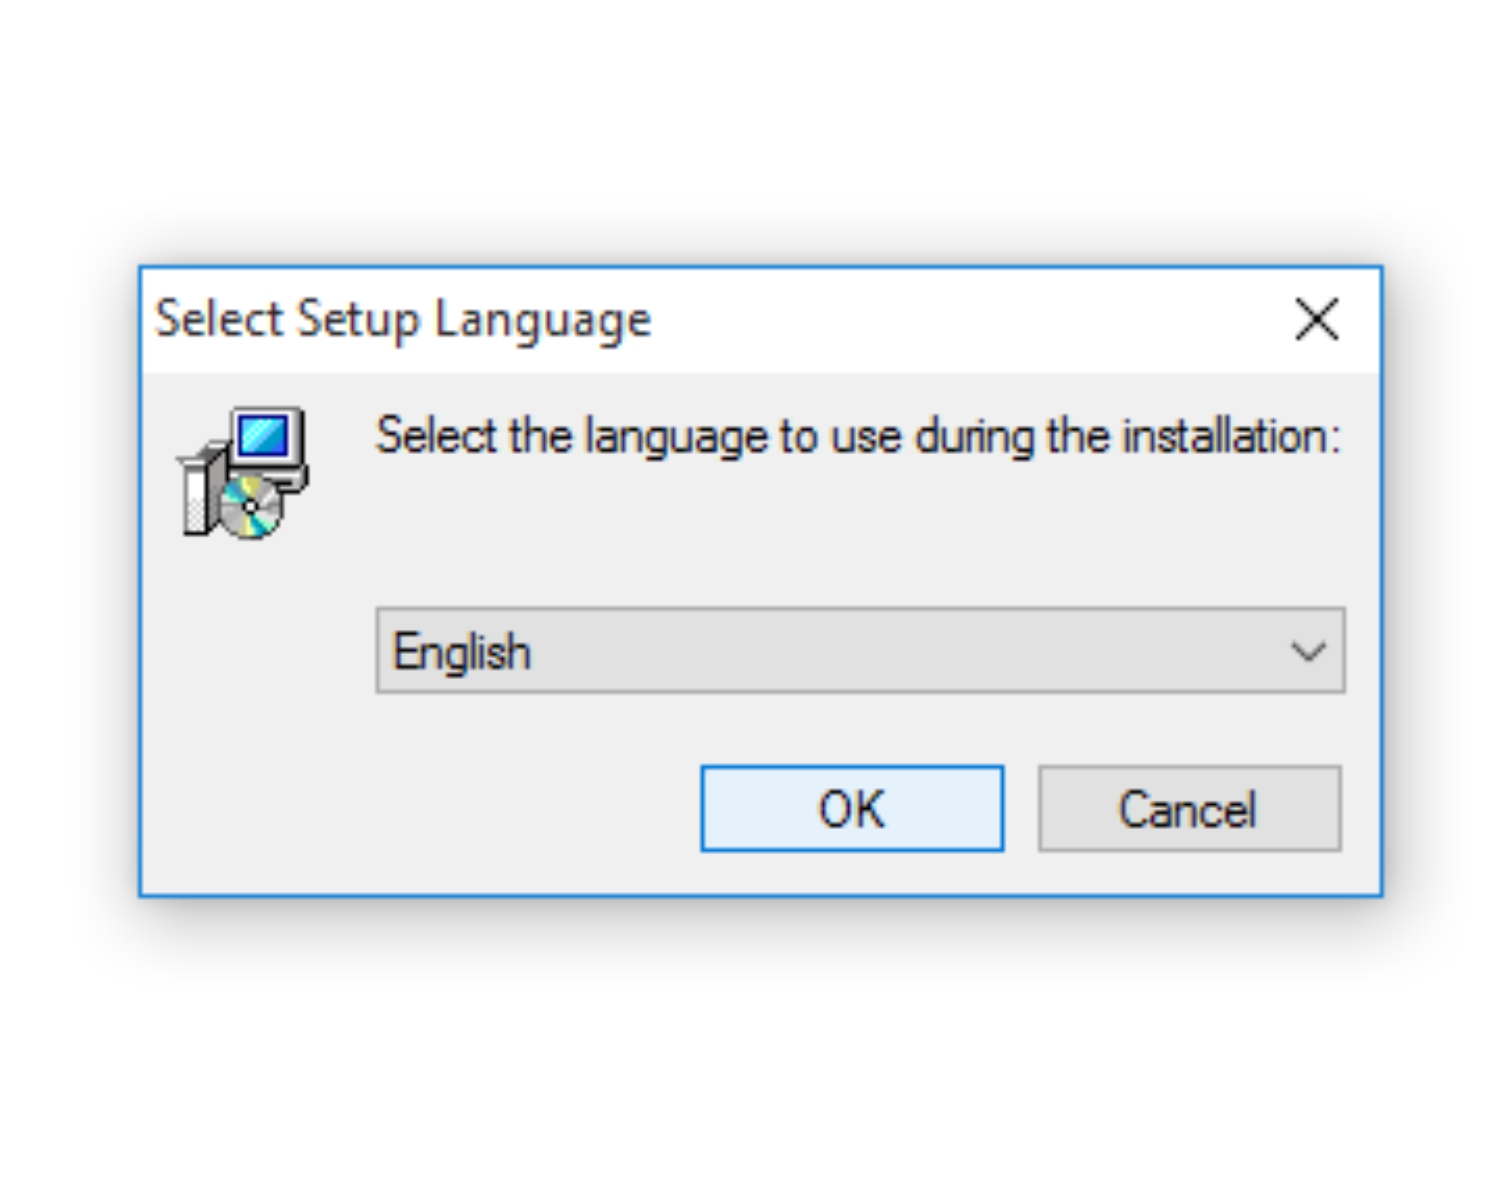Screen dimensions: 1500x1200
Task: Click the Select Setup Language title text
Action: pos(402,318)
